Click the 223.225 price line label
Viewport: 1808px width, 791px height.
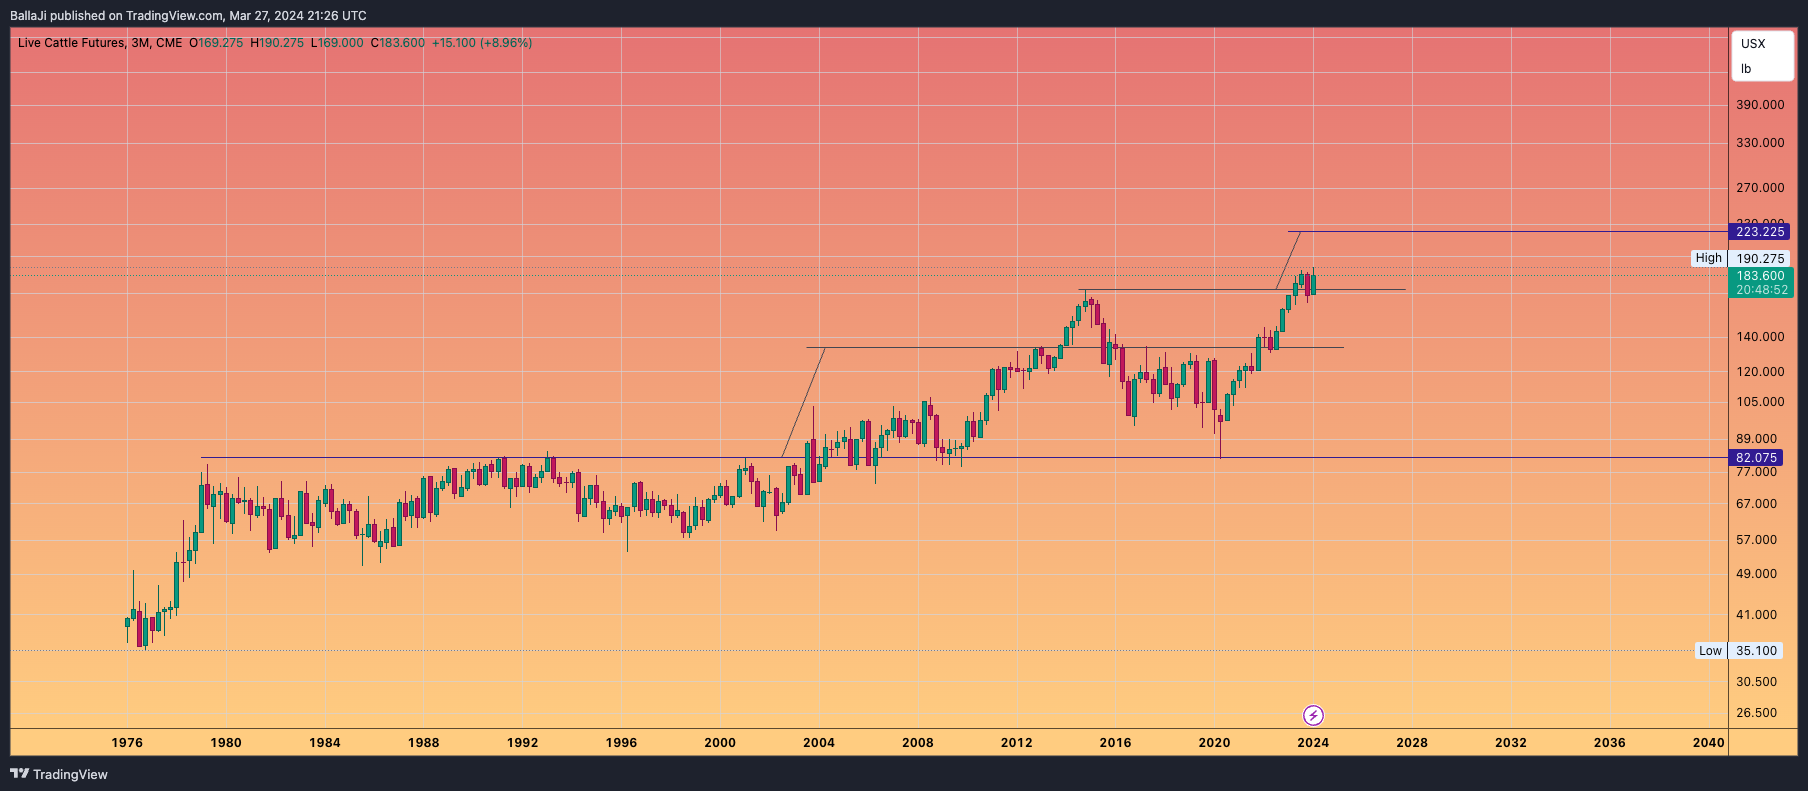click(1760, 232)
